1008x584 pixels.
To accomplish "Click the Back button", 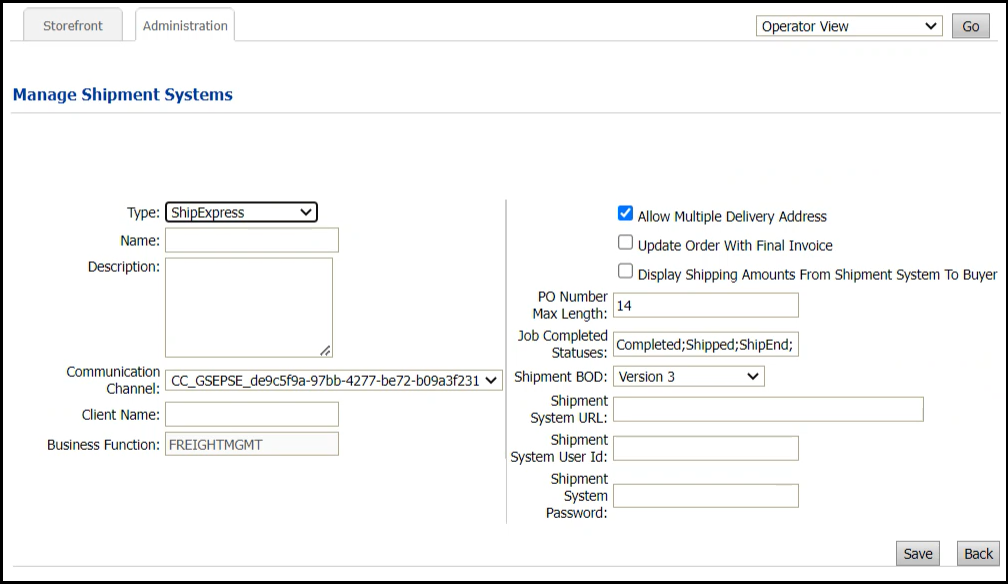I will coord(977,553).
